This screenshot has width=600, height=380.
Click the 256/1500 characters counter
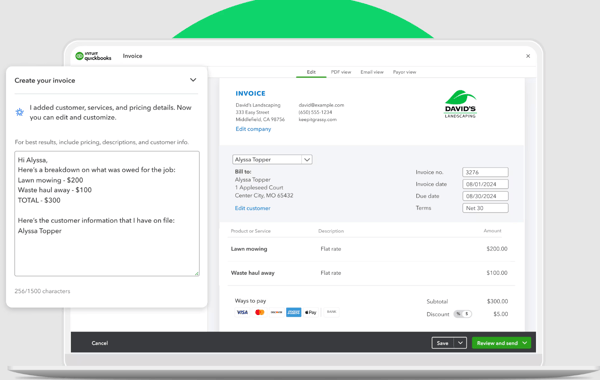click(42, 291)
